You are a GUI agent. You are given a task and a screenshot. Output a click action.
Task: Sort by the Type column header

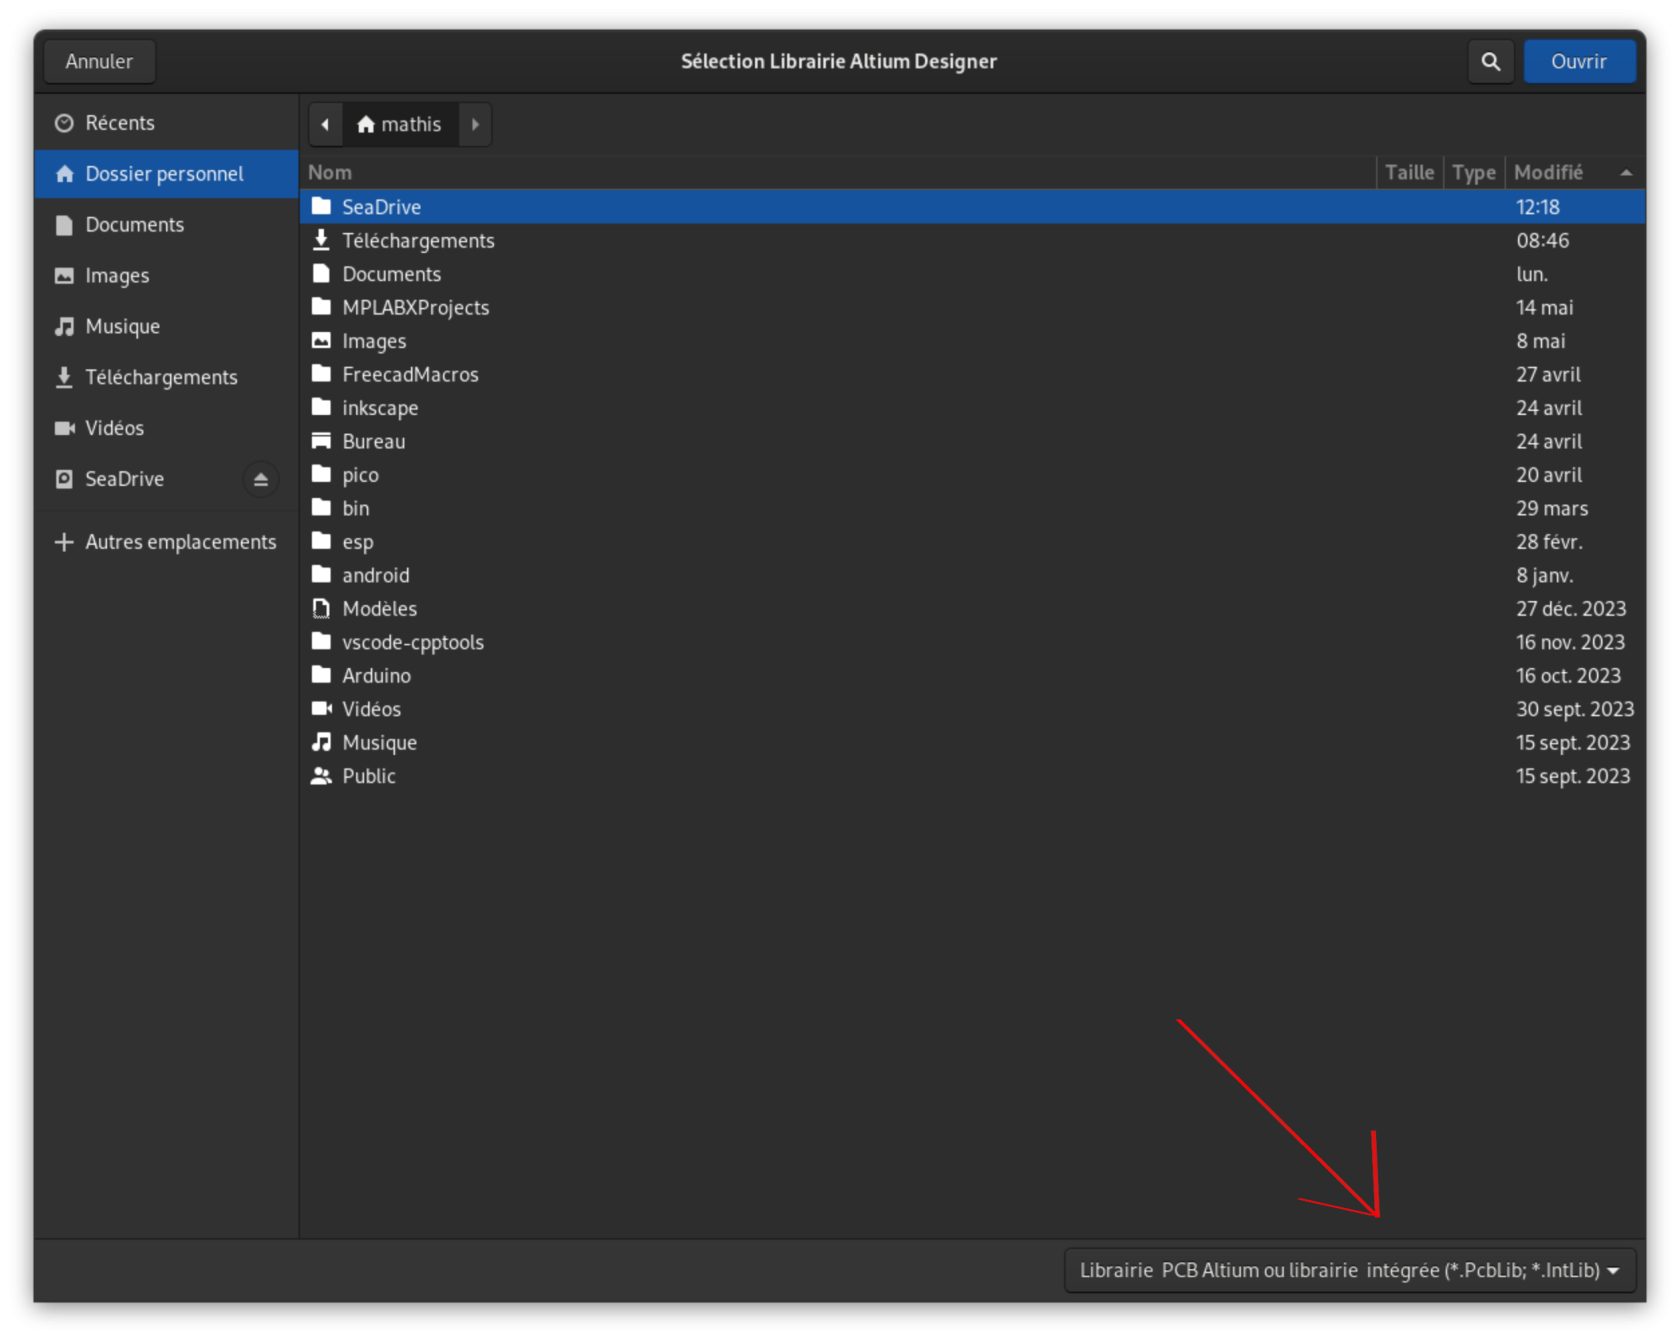coord(1474,173)
